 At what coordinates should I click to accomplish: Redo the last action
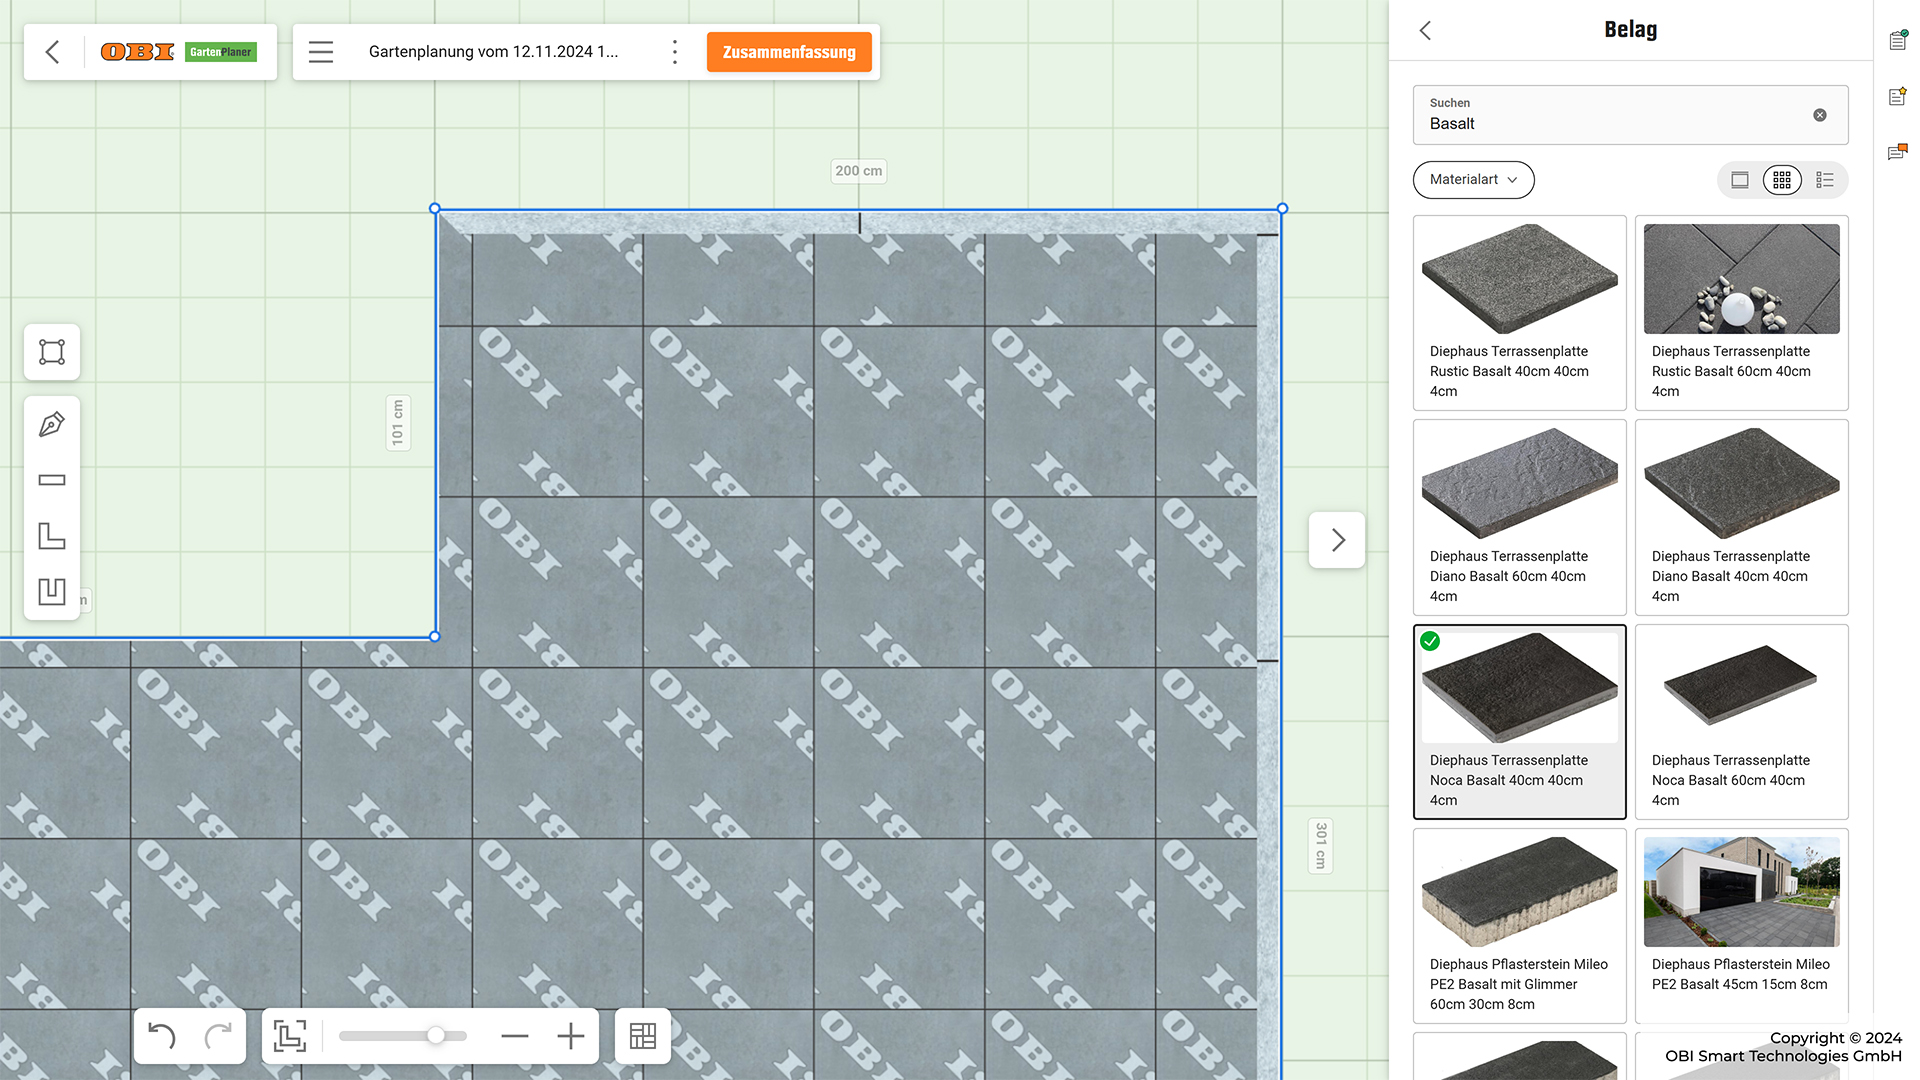click(x=218, y=1036)
